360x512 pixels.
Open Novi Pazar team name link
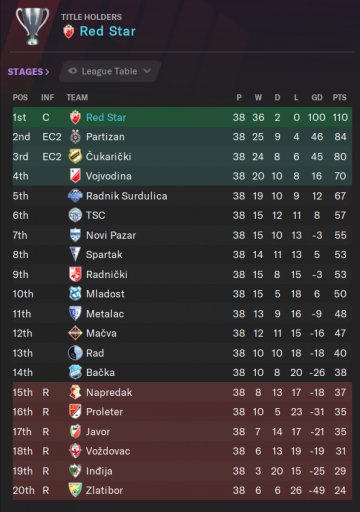click(111, 235)
